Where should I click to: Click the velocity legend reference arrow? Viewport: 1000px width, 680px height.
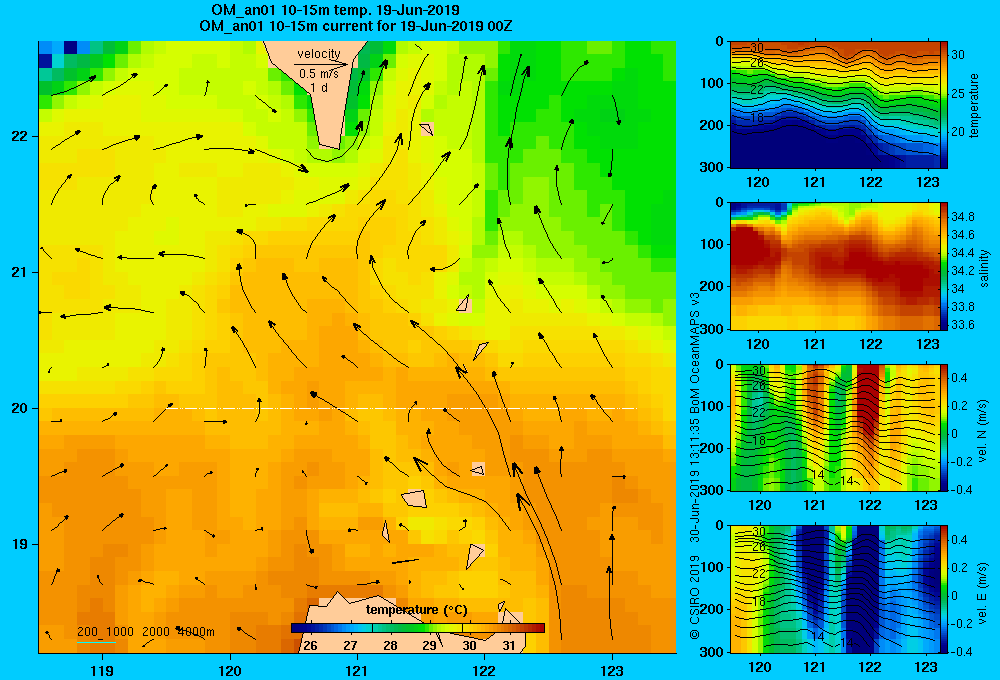(321, 64)
